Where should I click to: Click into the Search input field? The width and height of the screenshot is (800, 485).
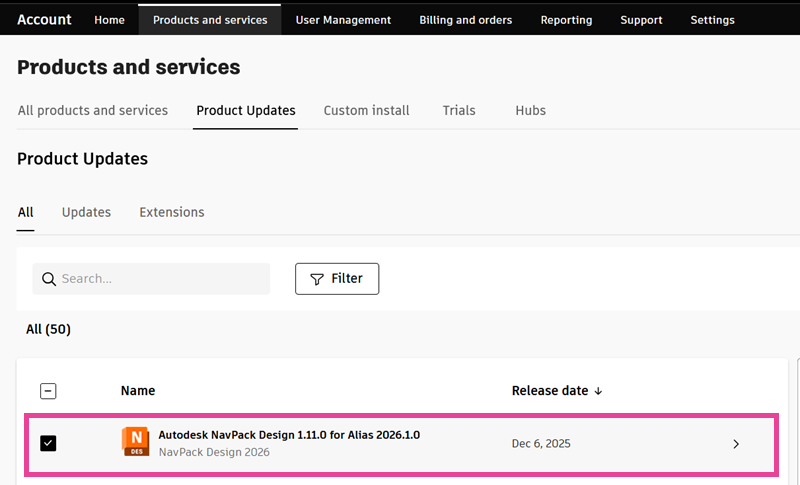click(x=151, y=279)
